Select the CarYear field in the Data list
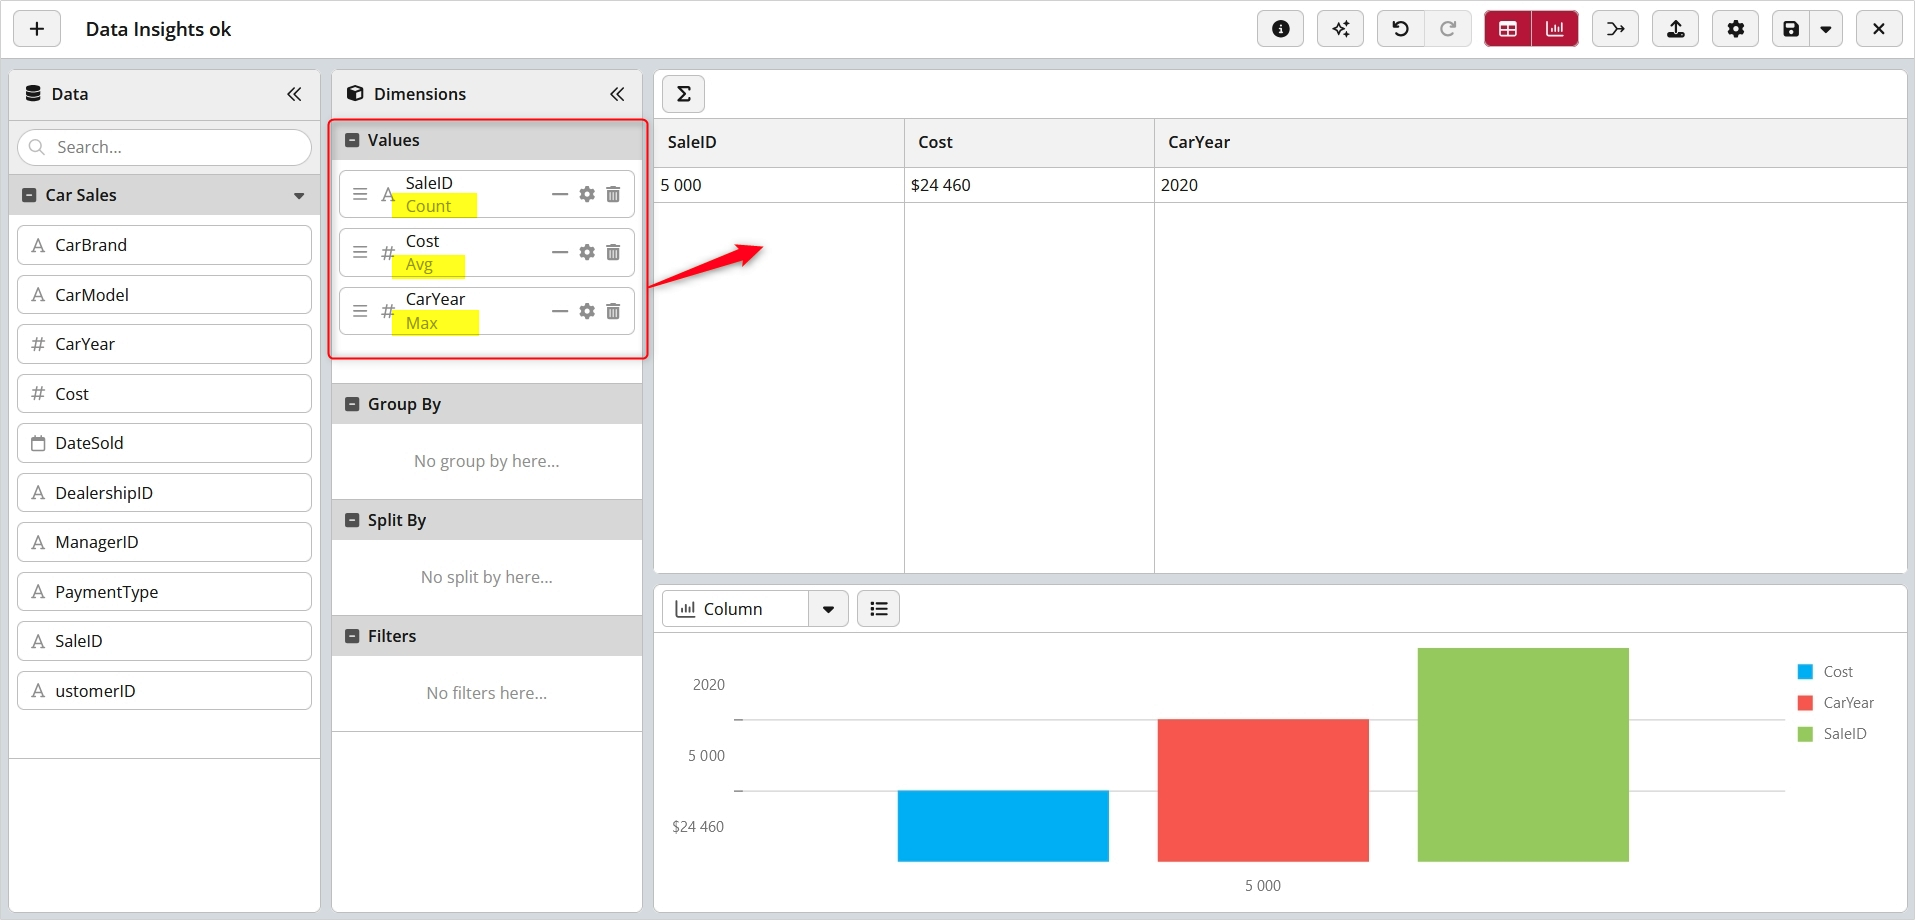Viewport: 1915px width, 920px height. 164,344
